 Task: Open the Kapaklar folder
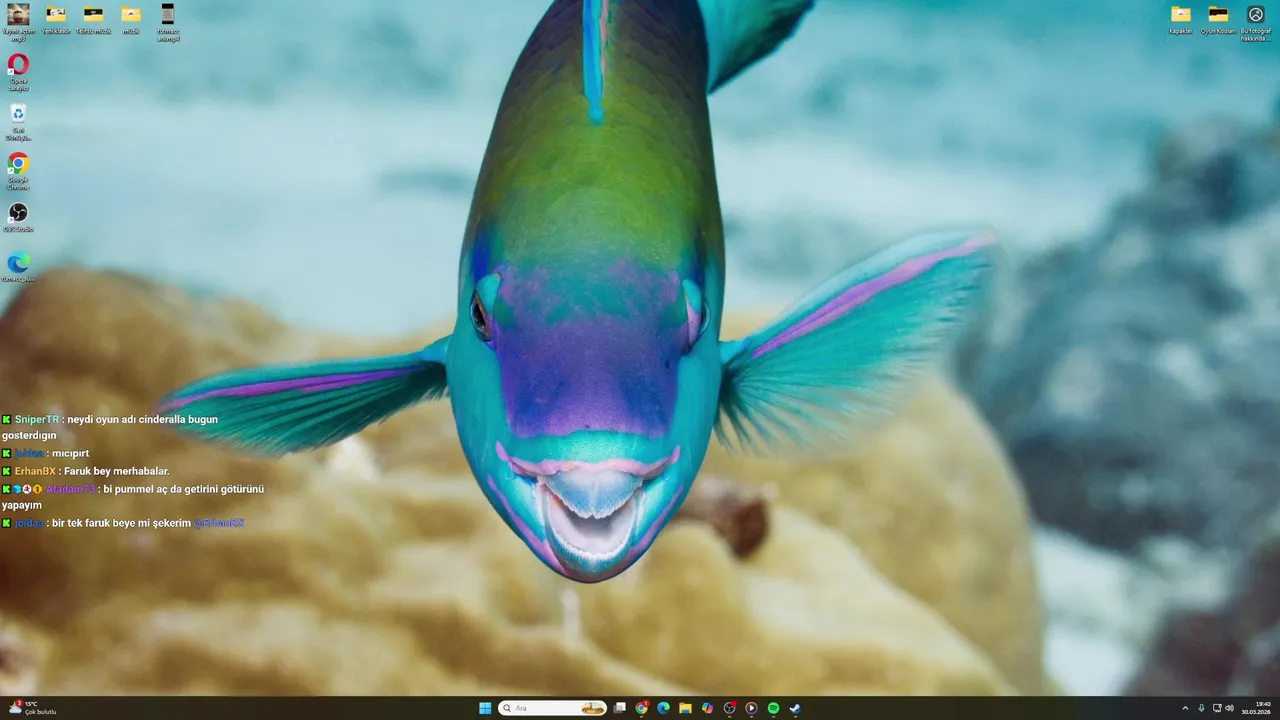point(1181,19)
